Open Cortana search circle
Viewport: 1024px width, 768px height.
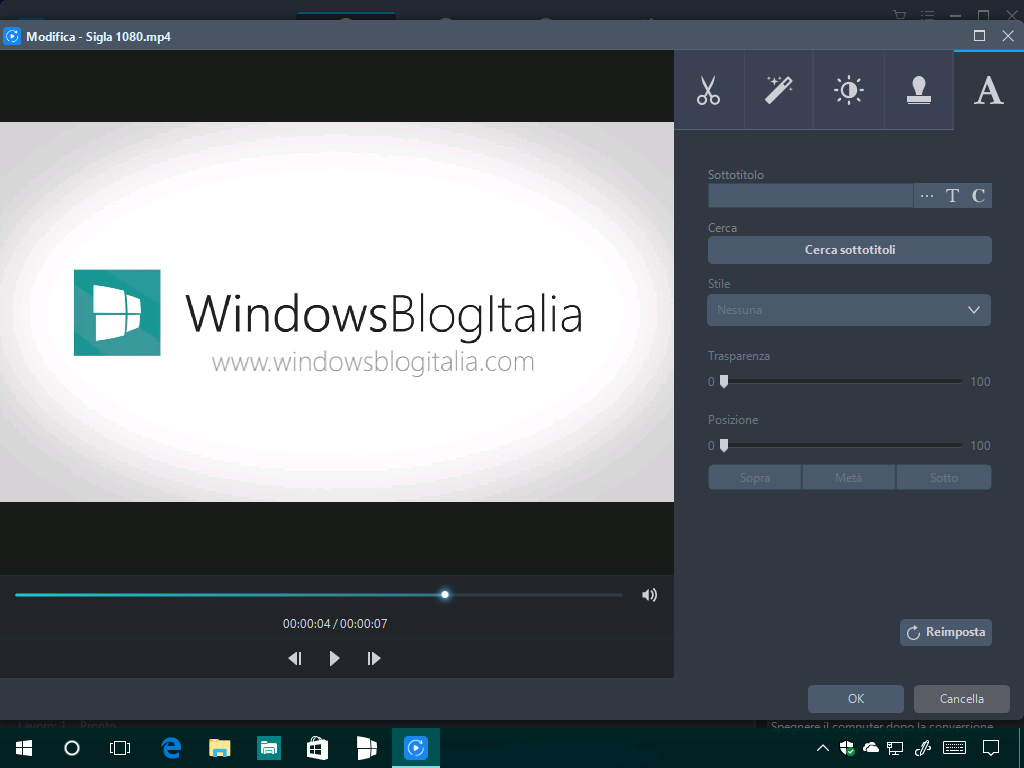coord(72,748)
